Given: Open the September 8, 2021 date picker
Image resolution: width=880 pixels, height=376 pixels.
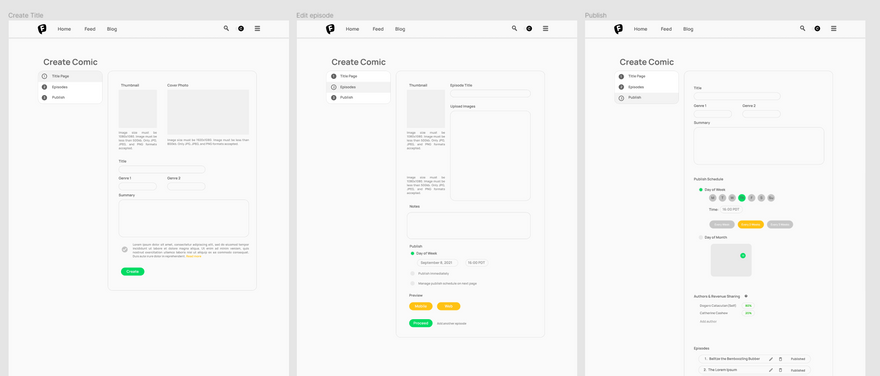Looking at the screenshot, I should point(437,263).
